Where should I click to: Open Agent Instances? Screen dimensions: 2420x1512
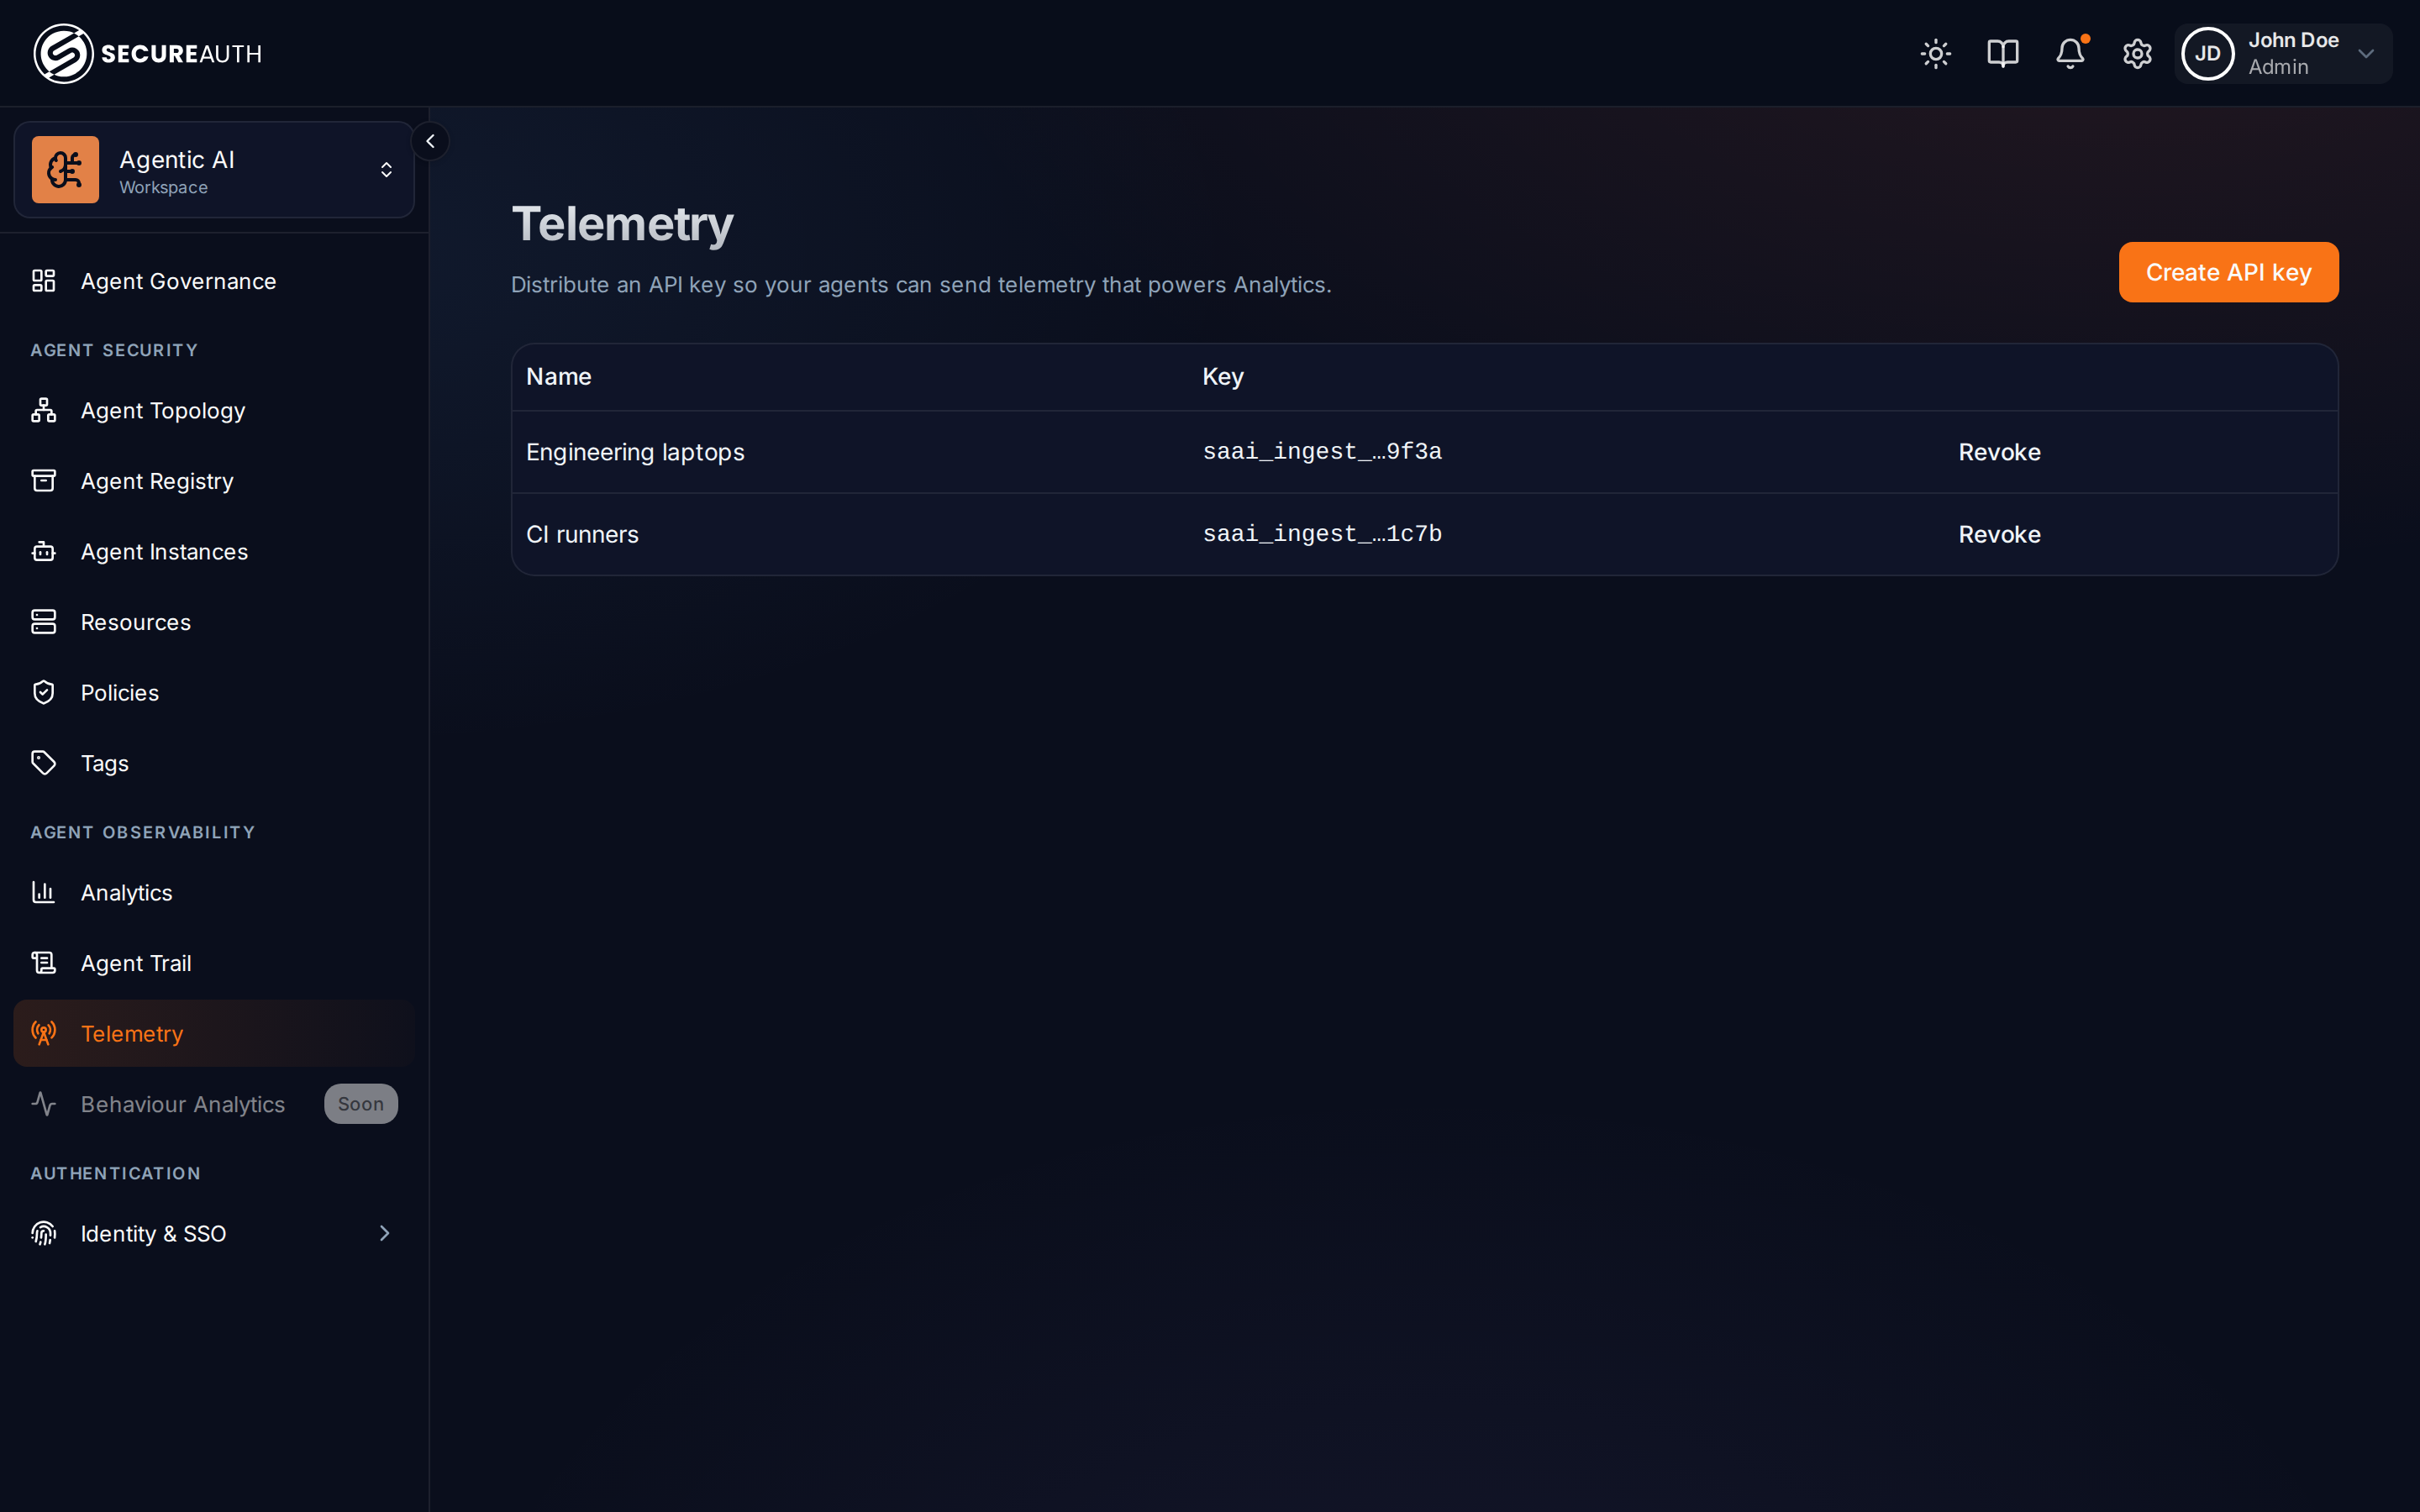[213, 551]
